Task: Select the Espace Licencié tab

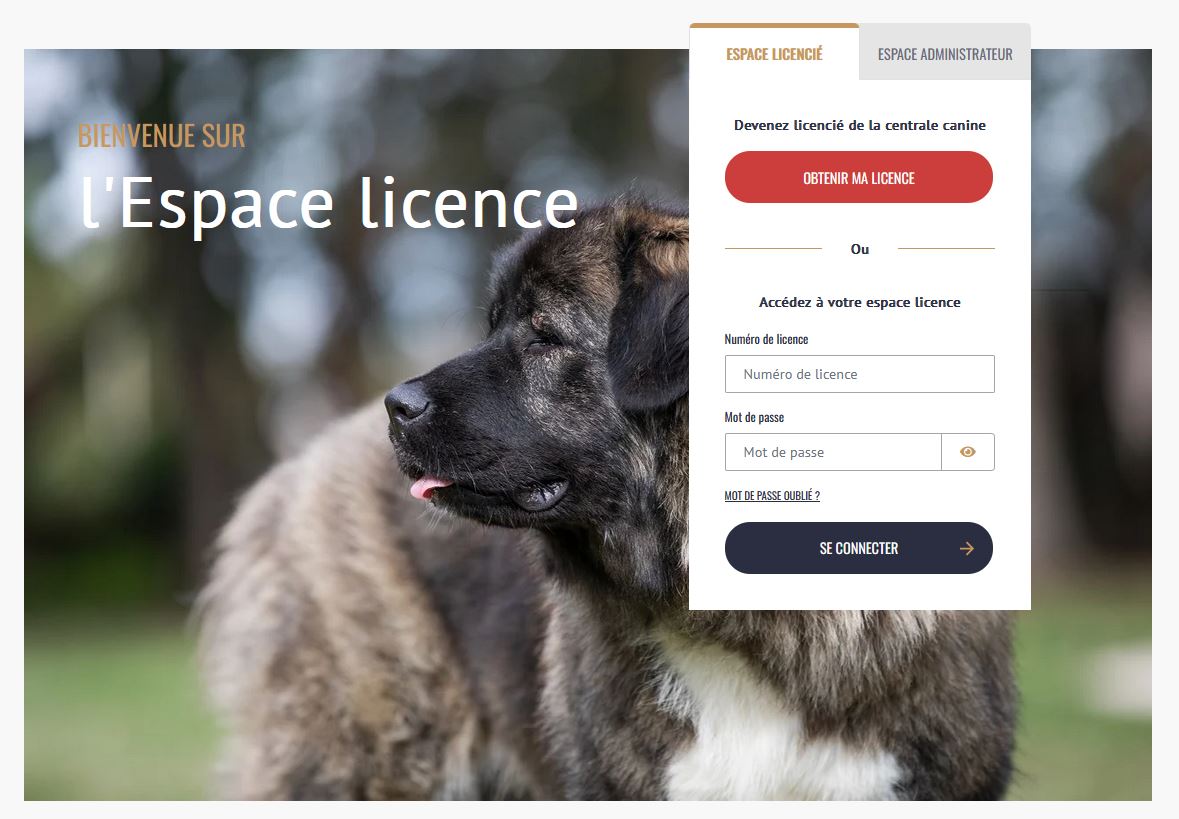Action: pyautogui.click(x=774, y=54)
